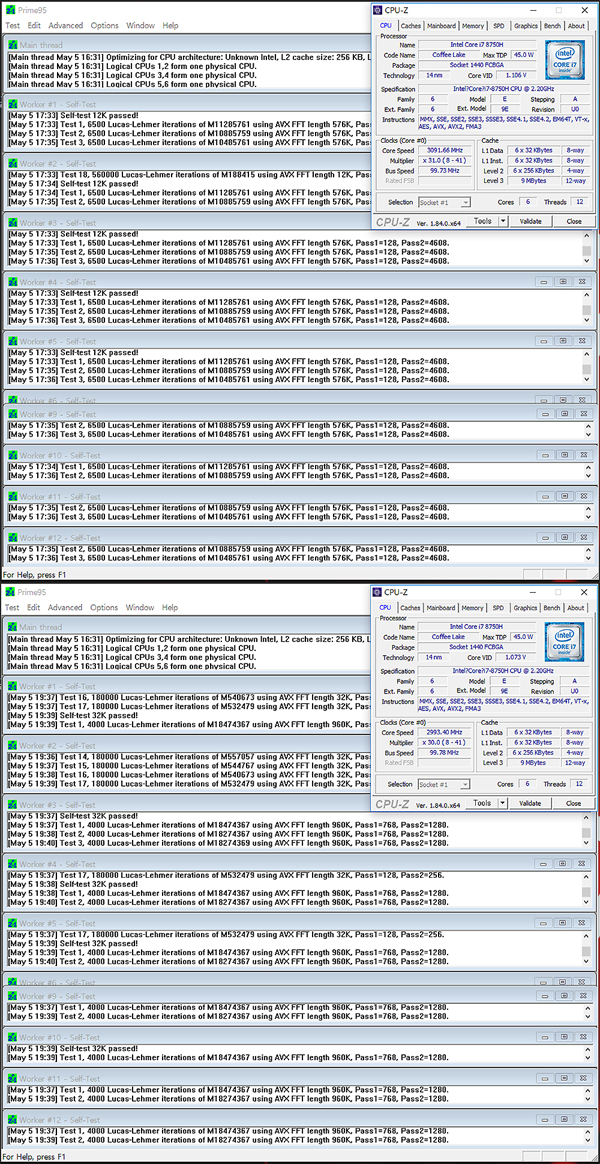The width and height of the screenshot is (600, 1164).
Task: Click Worker #4 scrollbar in Prime95 running 960K tests
Action: [x=587, y=888]
